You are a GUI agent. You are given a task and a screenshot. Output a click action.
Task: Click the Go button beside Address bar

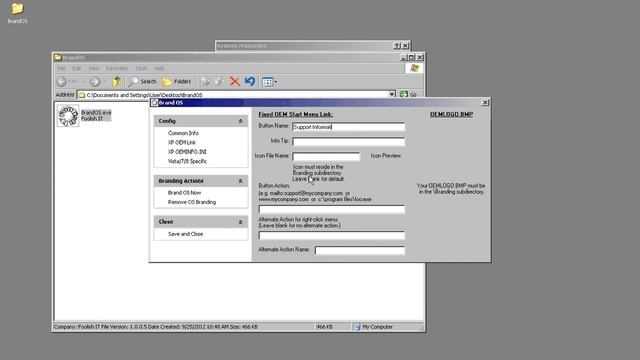point(409,95)
